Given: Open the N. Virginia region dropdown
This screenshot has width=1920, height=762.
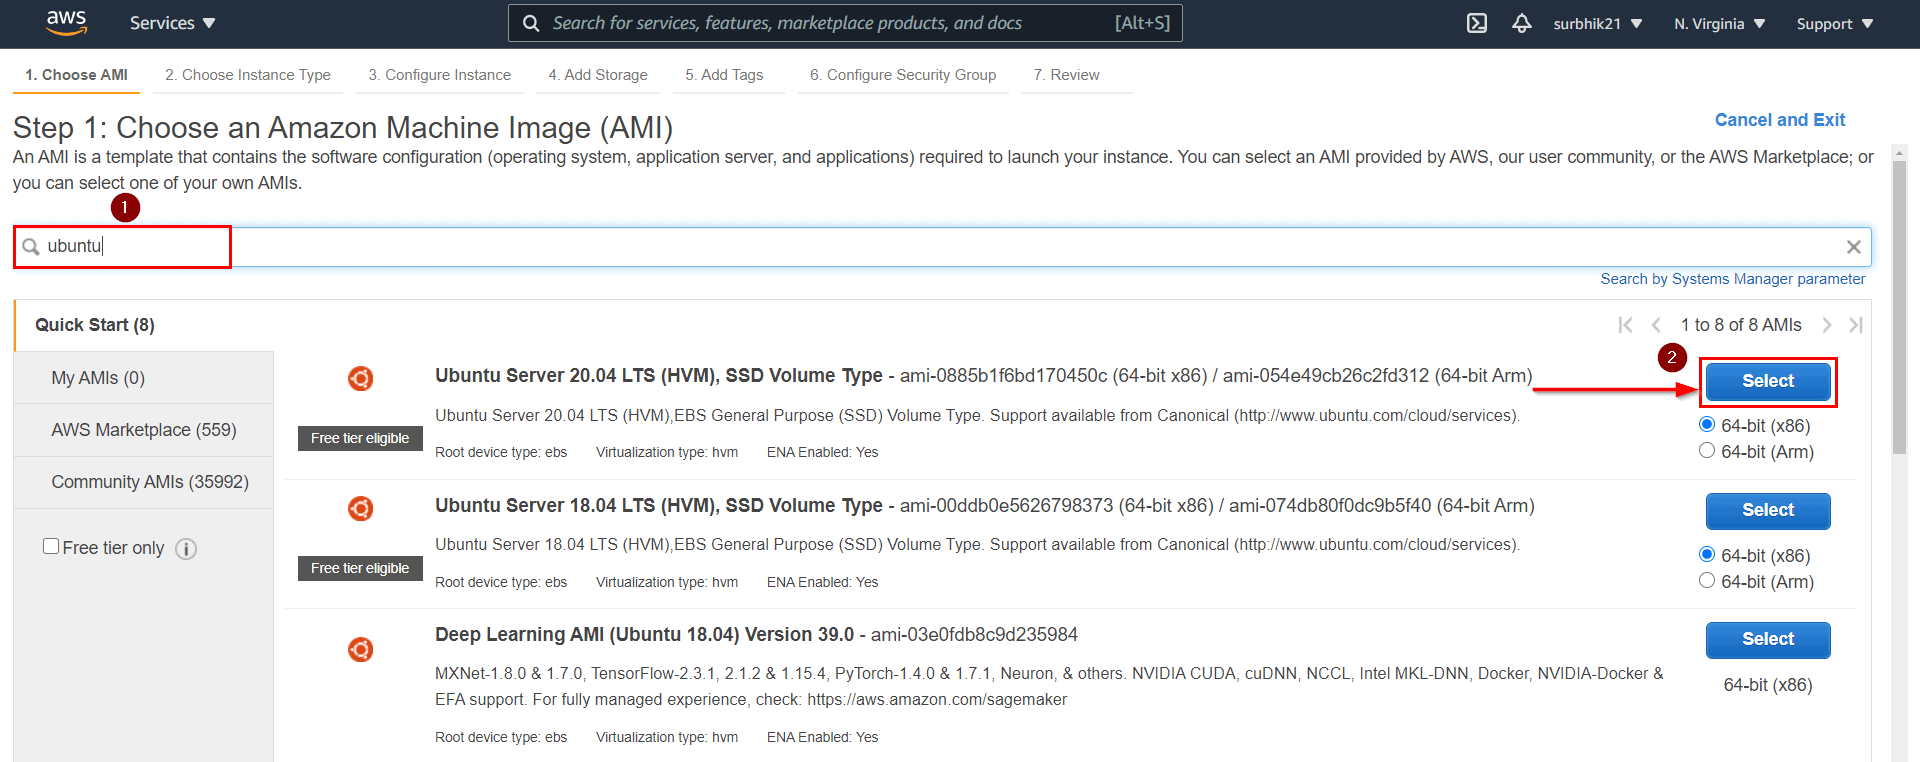Looking at the screenshot, I should [x=1720, y=24].
